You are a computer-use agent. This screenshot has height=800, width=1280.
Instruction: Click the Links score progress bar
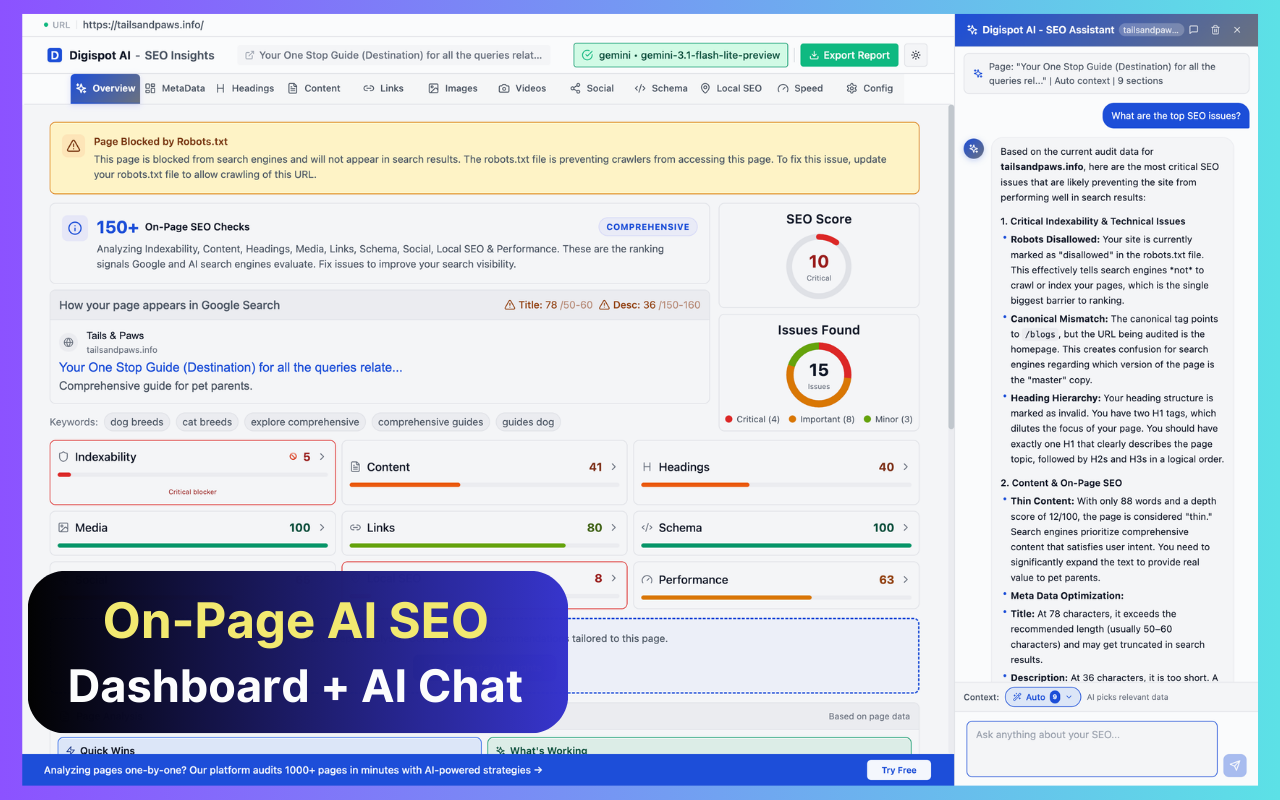(484, 545)
